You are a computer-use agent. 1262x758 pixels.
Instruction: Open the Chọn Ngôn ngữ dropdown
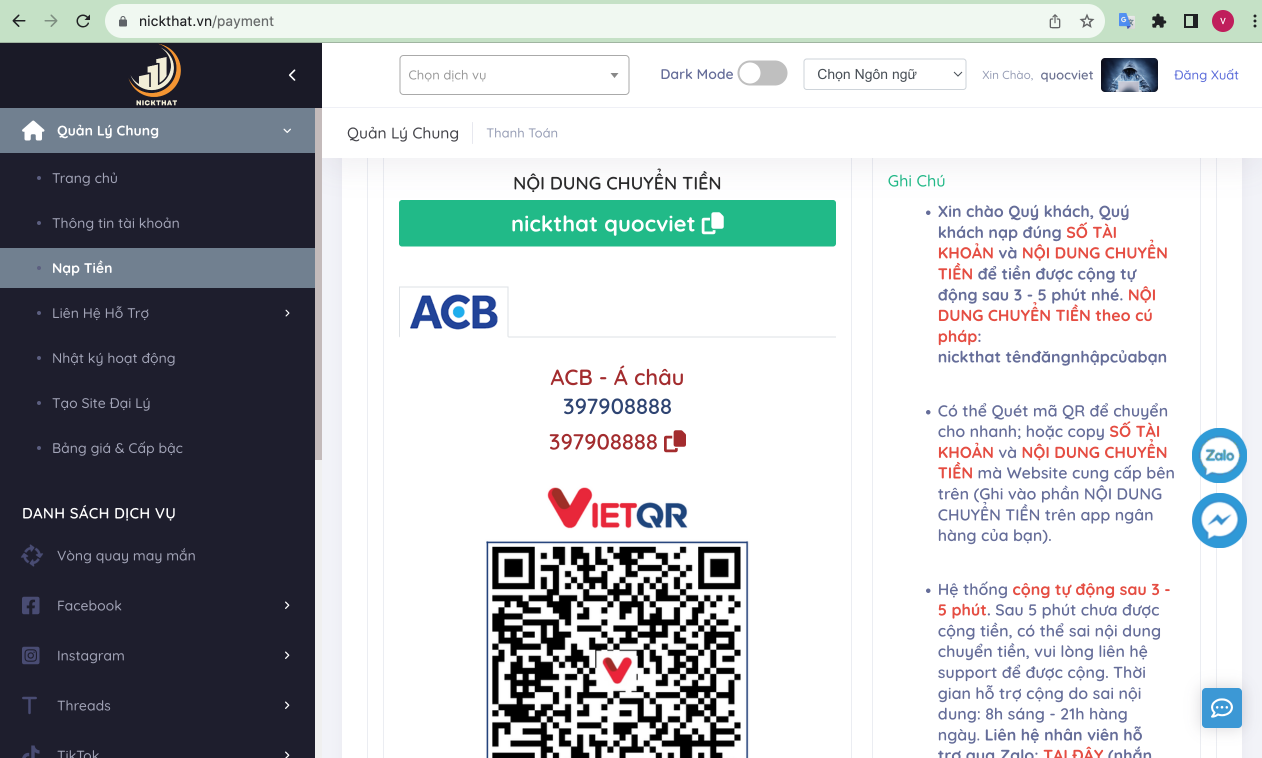click(885, 74)
